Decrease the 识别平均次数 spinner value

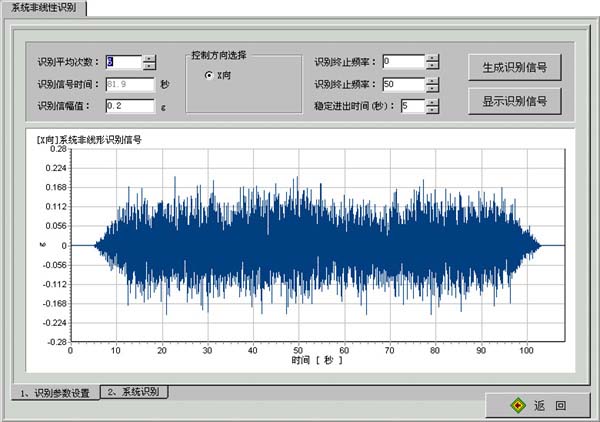click(x=149, y=65)
